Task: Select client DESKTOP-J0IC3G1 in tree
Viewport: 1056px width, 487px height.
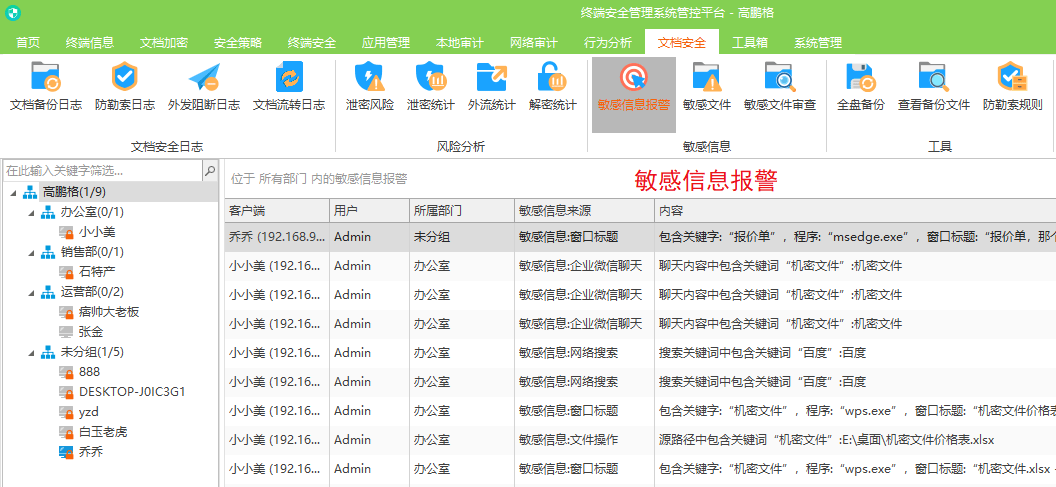Action: click(x=131, y=392)
